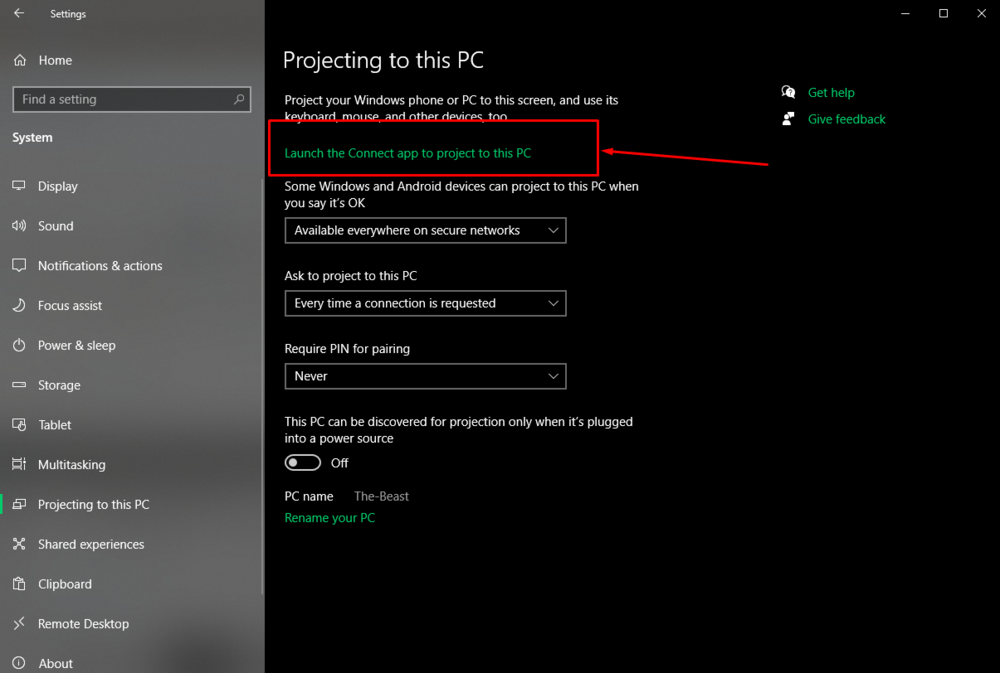This screenshot has height=673, width=1000.
Task: Click the Power & sleep icon
Action: [19, 345]
